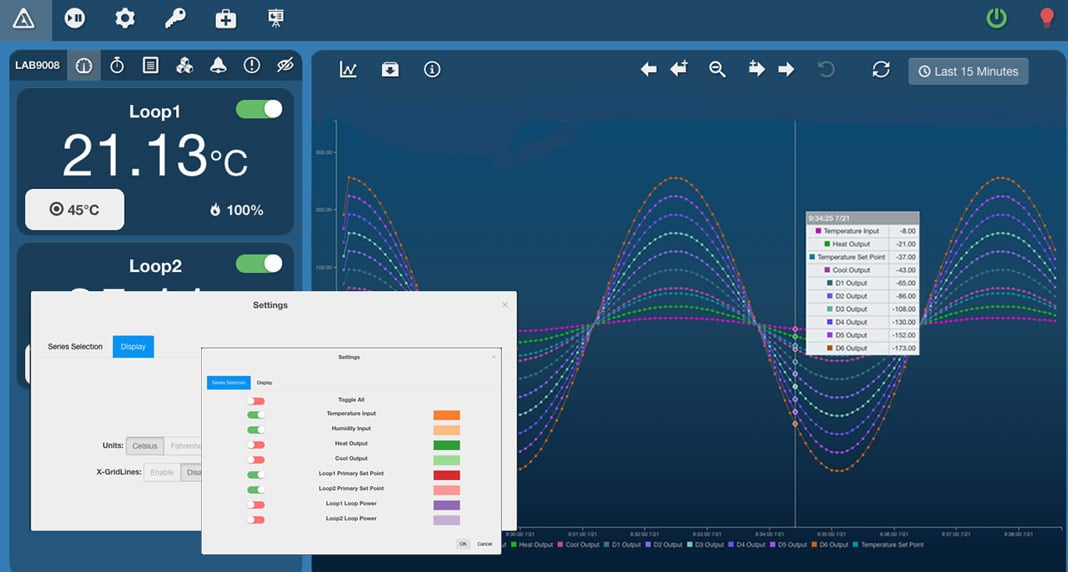Image resolution: width=1068 pixels, height=572 pixels.
Task: Open the bell alarms icon
Action: pos(218,65)
